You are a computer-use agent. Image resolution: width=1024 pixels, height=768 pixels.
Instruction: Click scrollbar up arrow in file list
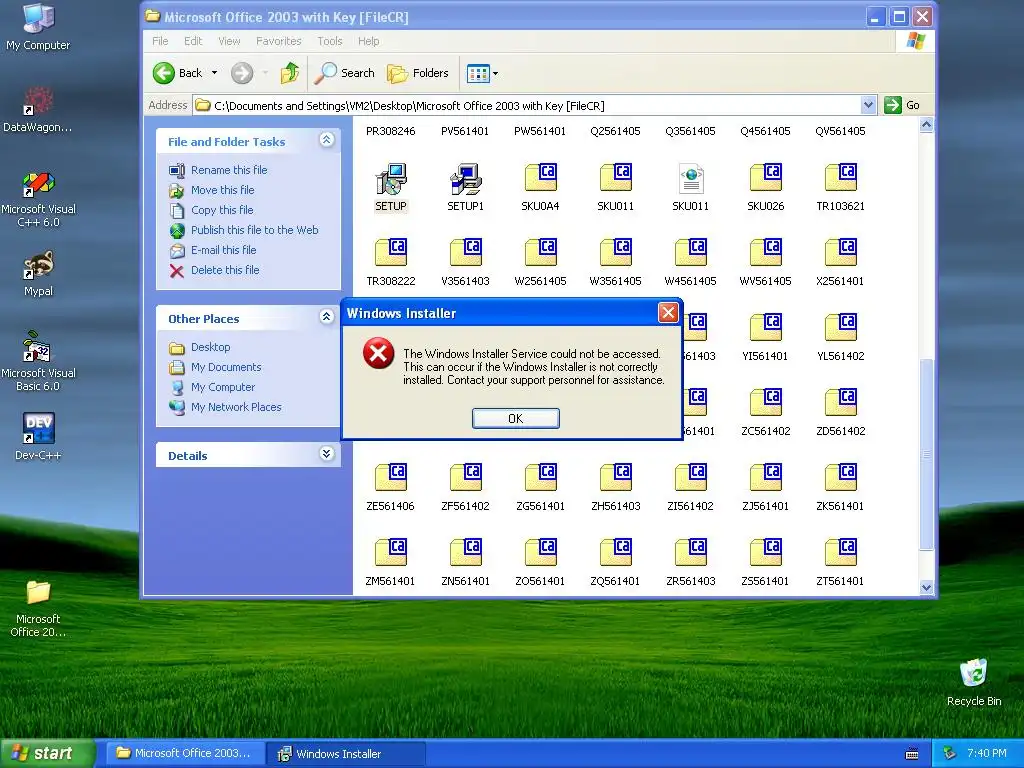(x=926, y=125)
